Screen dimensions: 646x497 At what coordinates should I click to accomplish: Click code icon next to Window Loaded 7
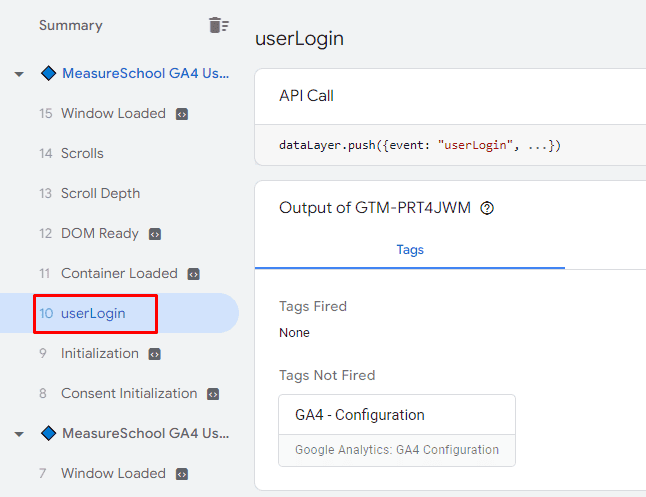182,474
